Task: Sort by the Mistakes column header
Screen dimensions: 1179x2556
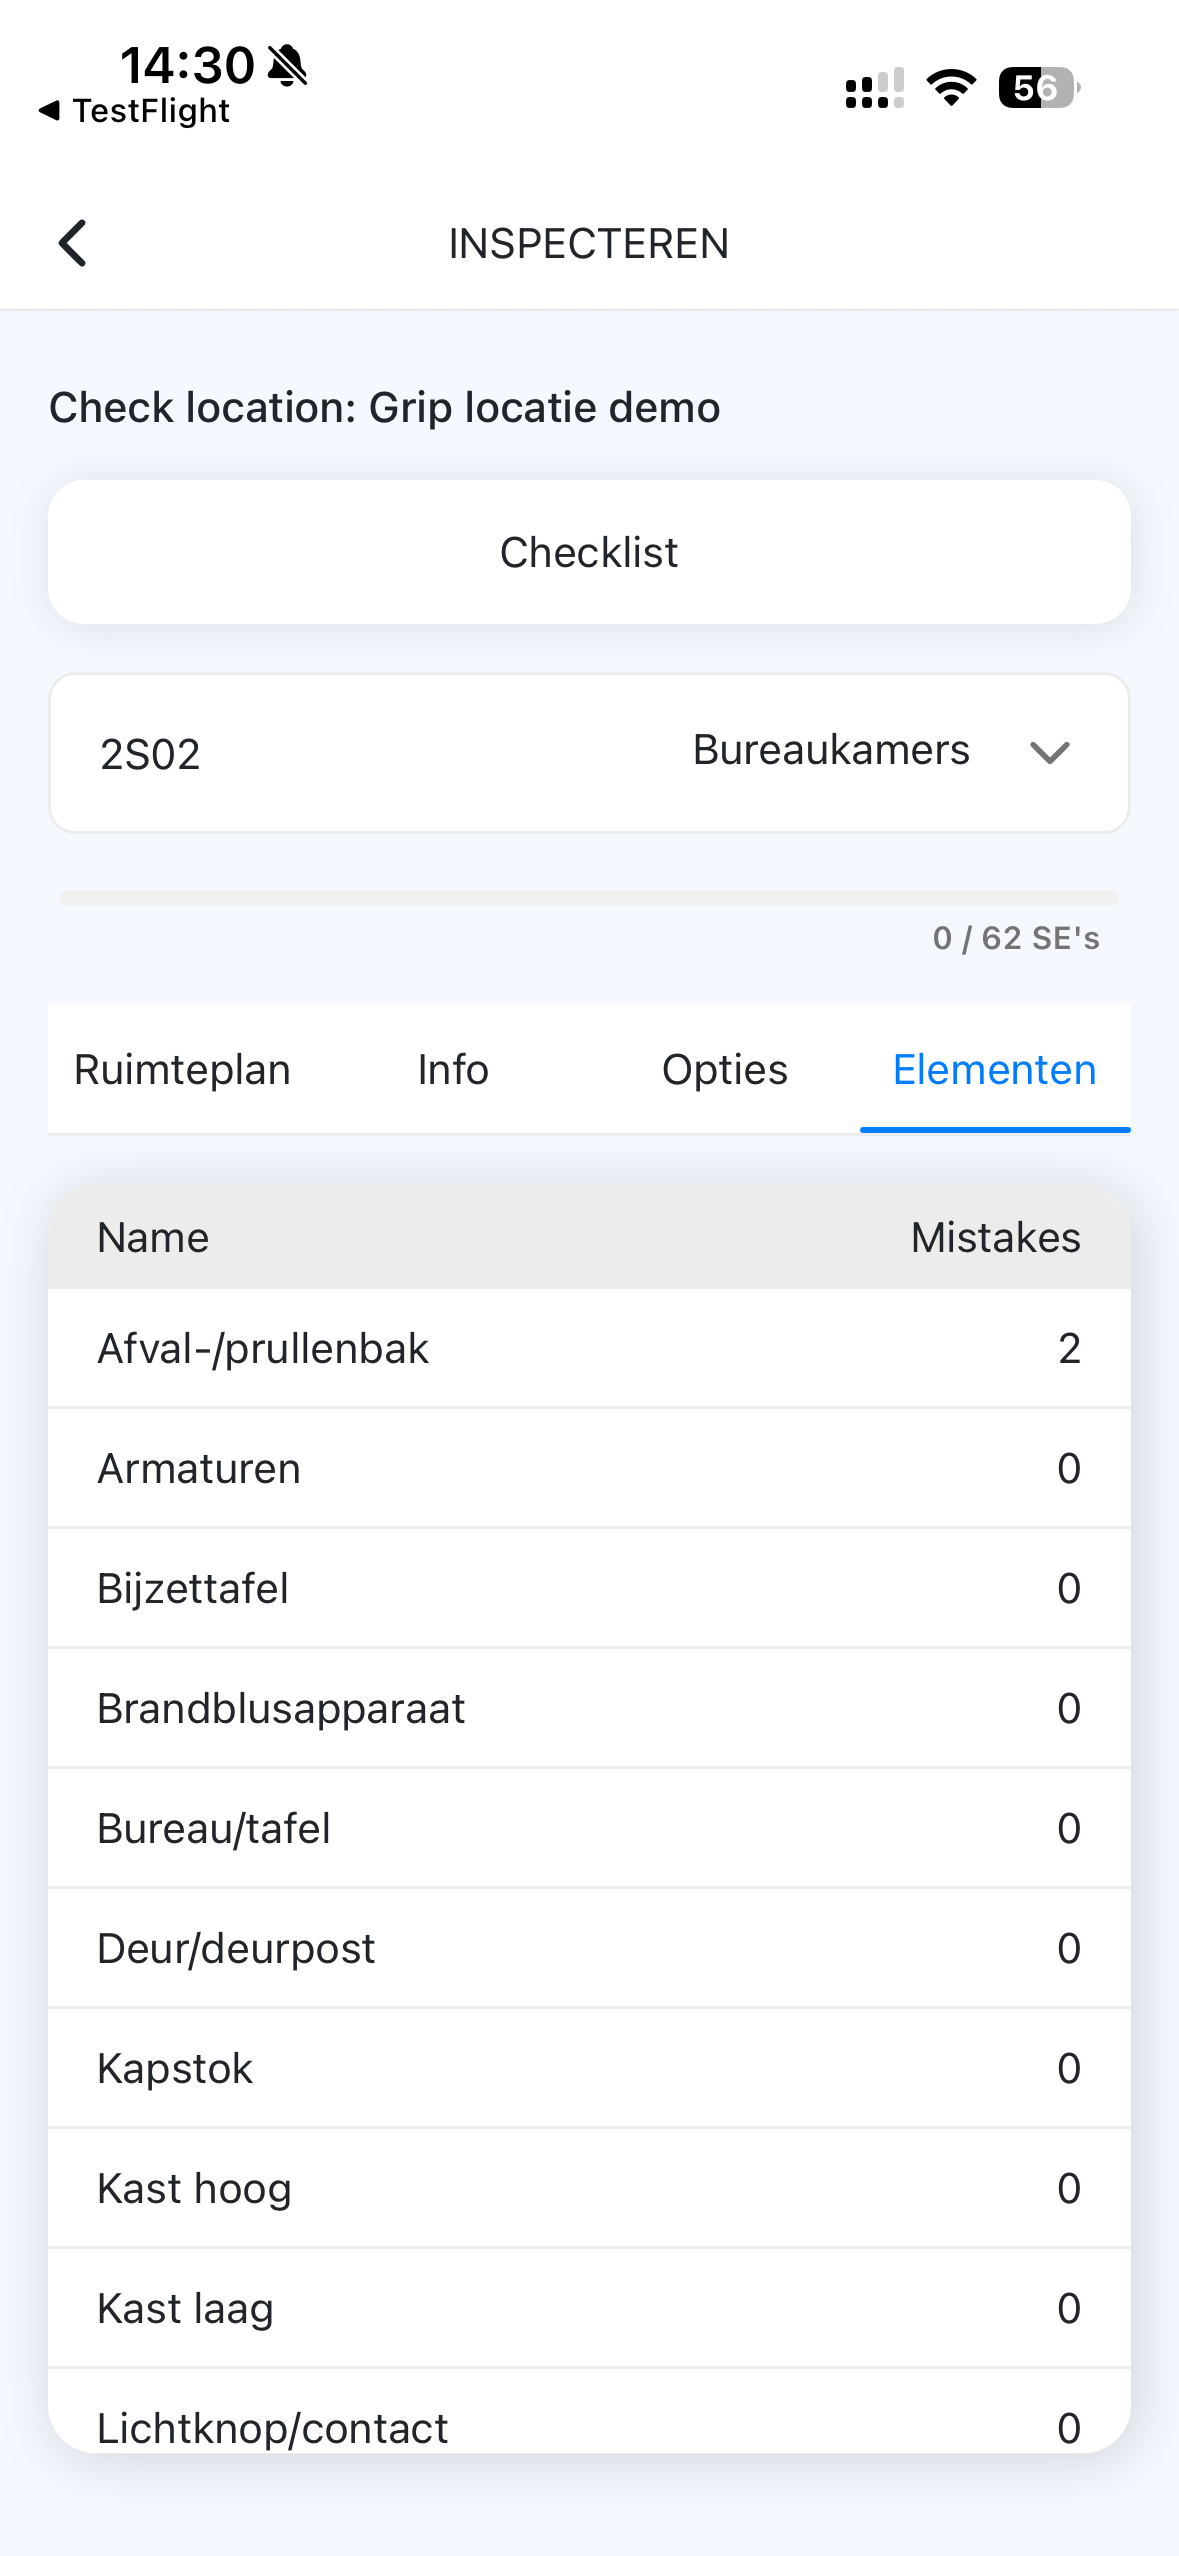Action: pos(995,1237)
